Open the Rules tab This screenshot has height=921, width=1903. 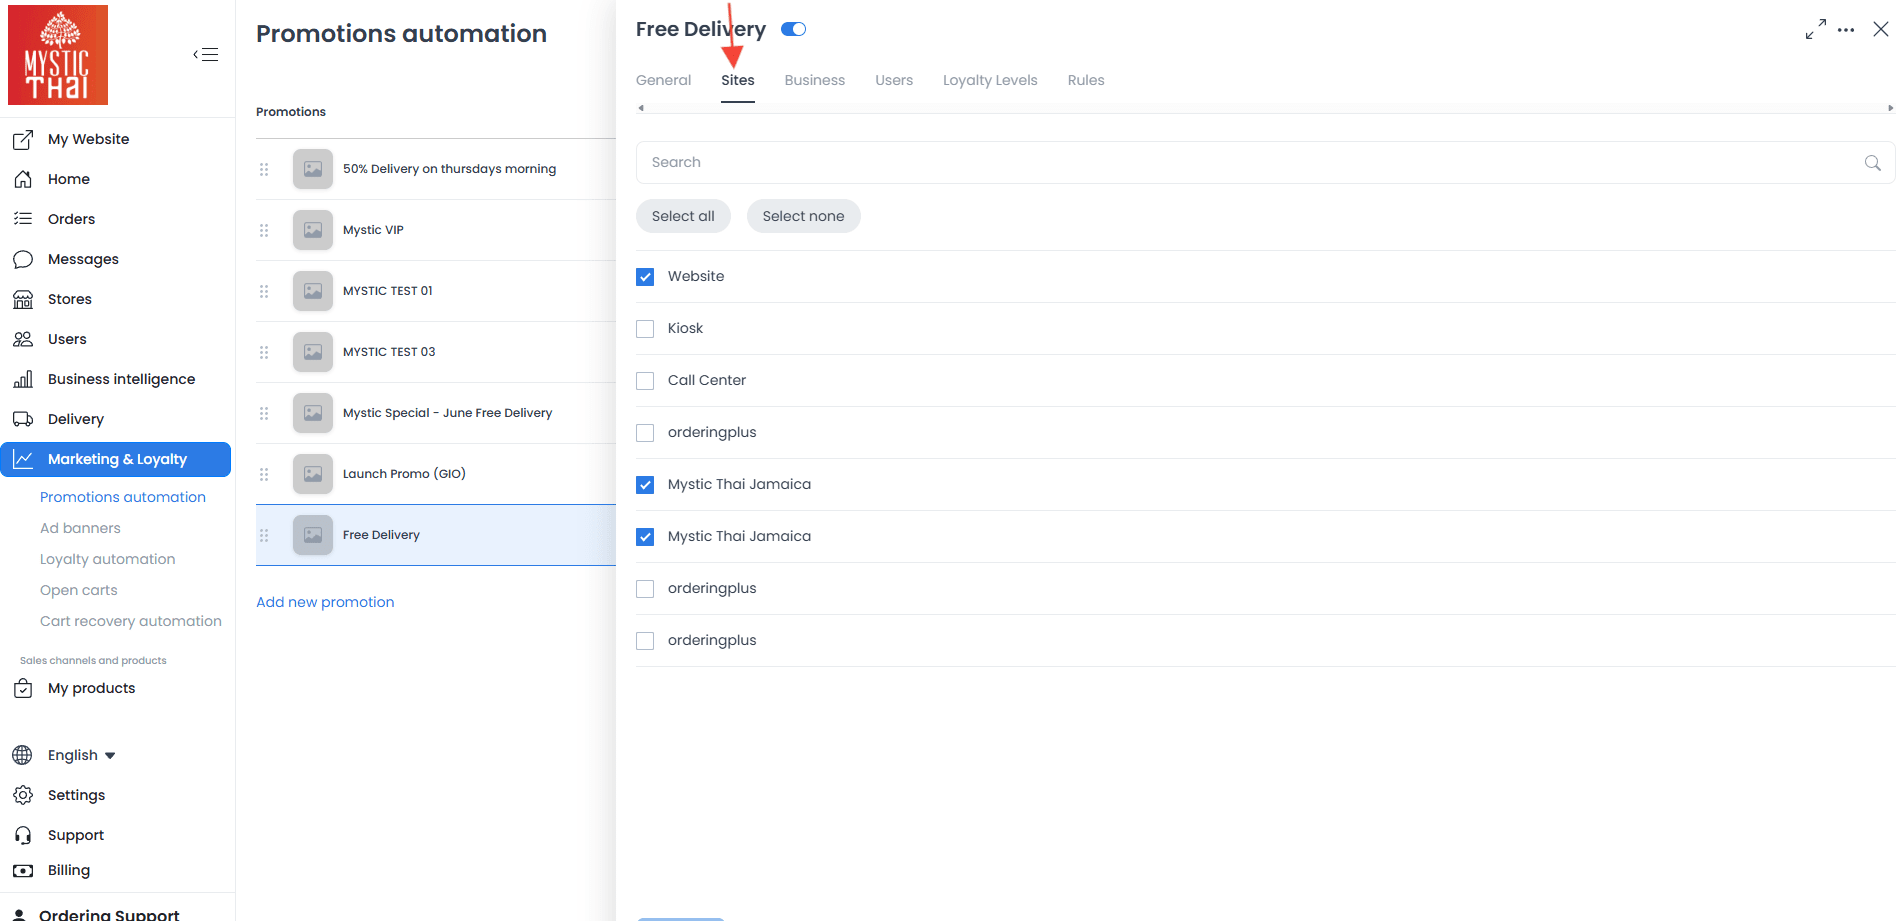(1086, 80)
